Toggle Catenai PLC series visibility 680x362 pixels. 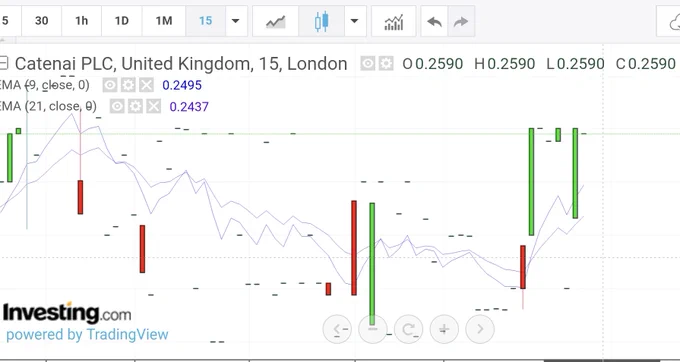click(x=368, y=64)
